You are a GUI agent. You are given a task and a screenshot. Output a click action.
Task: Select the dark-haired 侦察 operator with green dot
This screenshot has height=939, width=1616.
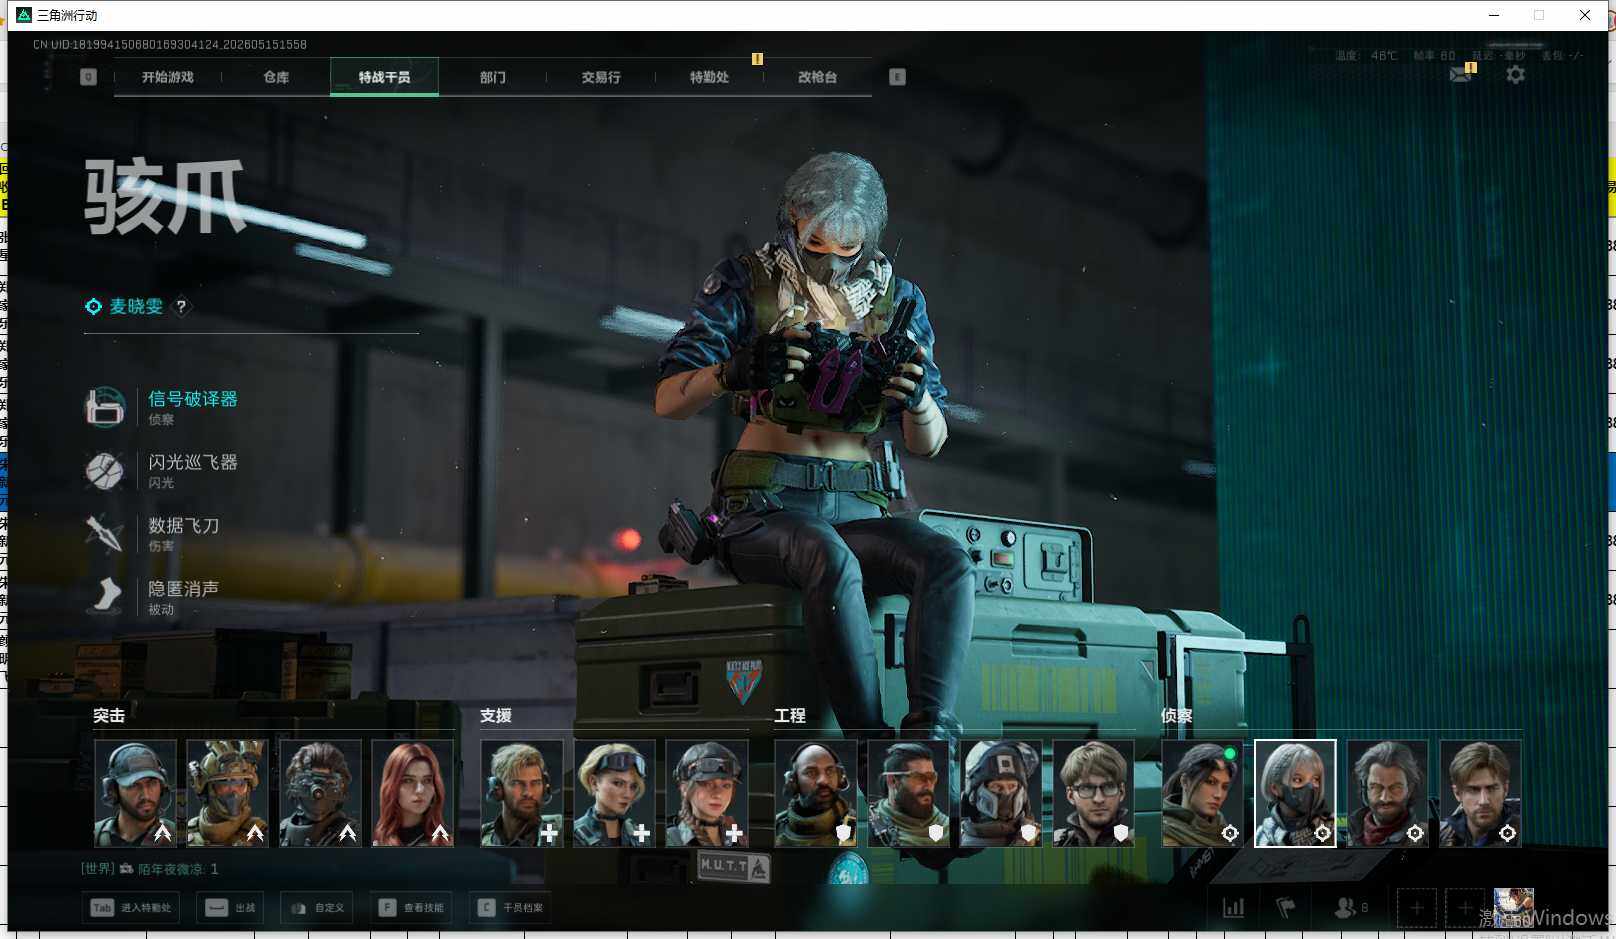(x=1202, y=793)
